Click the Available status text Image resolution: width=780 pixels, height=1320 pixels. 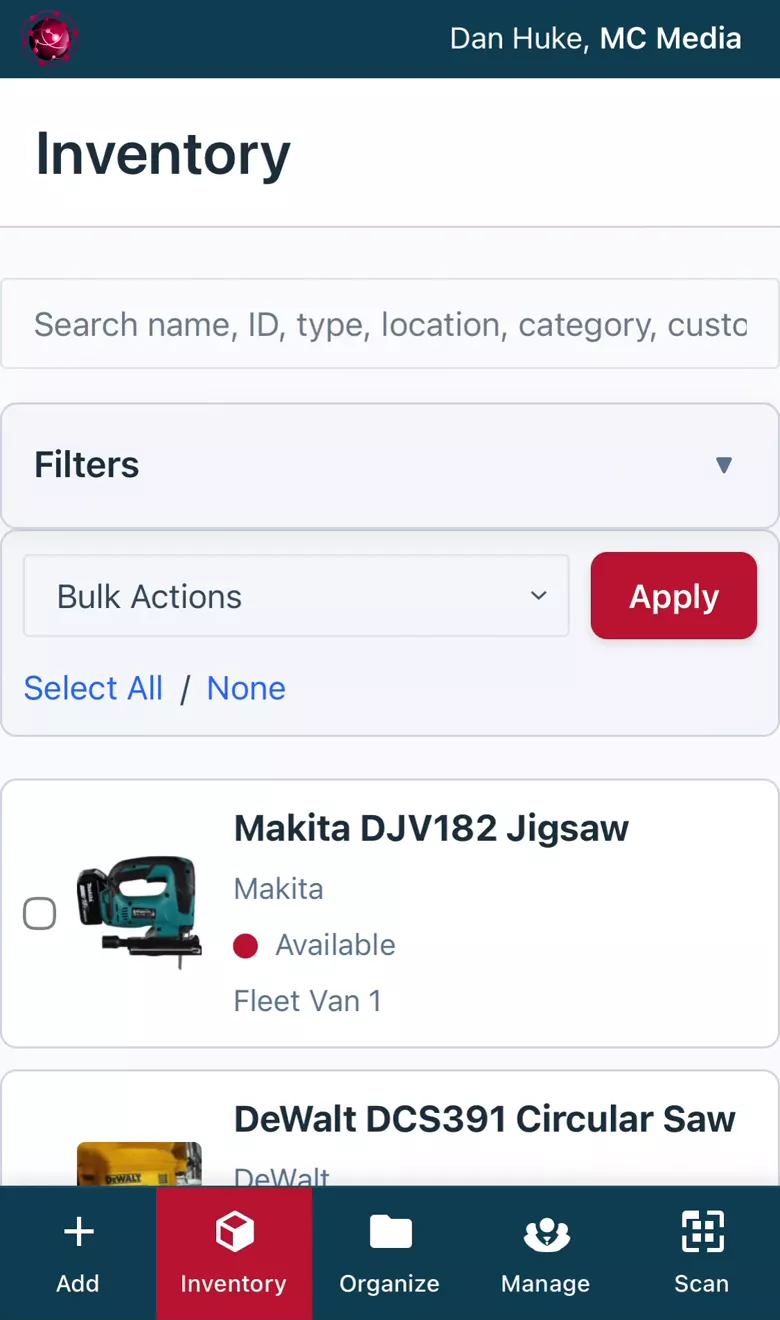(336, 945)
